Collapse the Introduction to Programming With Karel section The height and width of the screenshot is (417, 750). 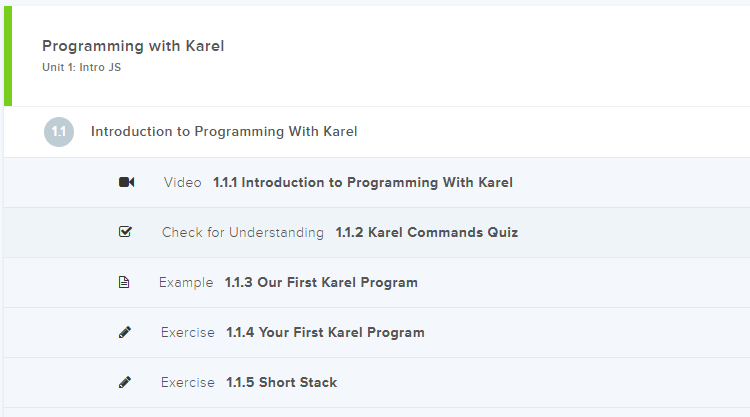point(224,131)
